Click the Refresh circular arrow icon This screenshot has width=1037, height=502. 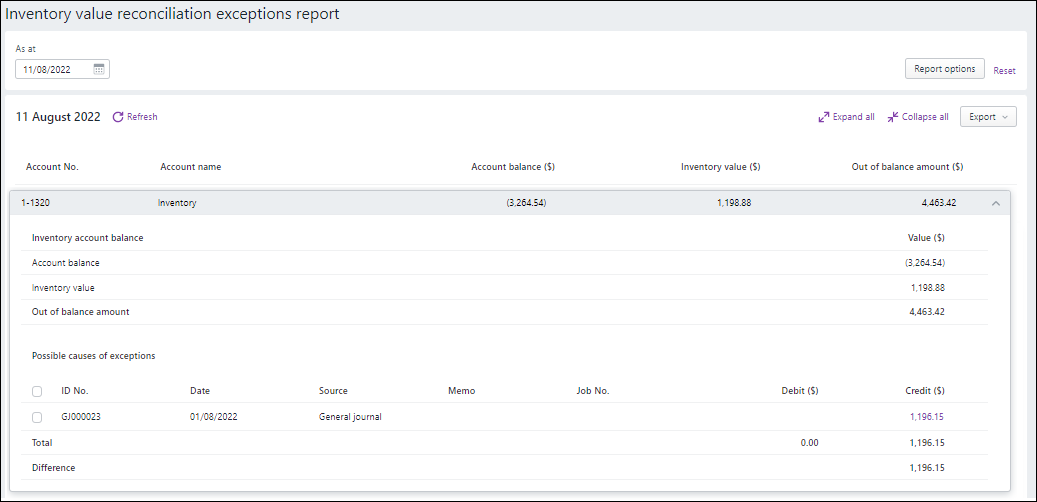pyautogui.click(x=118, y=117)
